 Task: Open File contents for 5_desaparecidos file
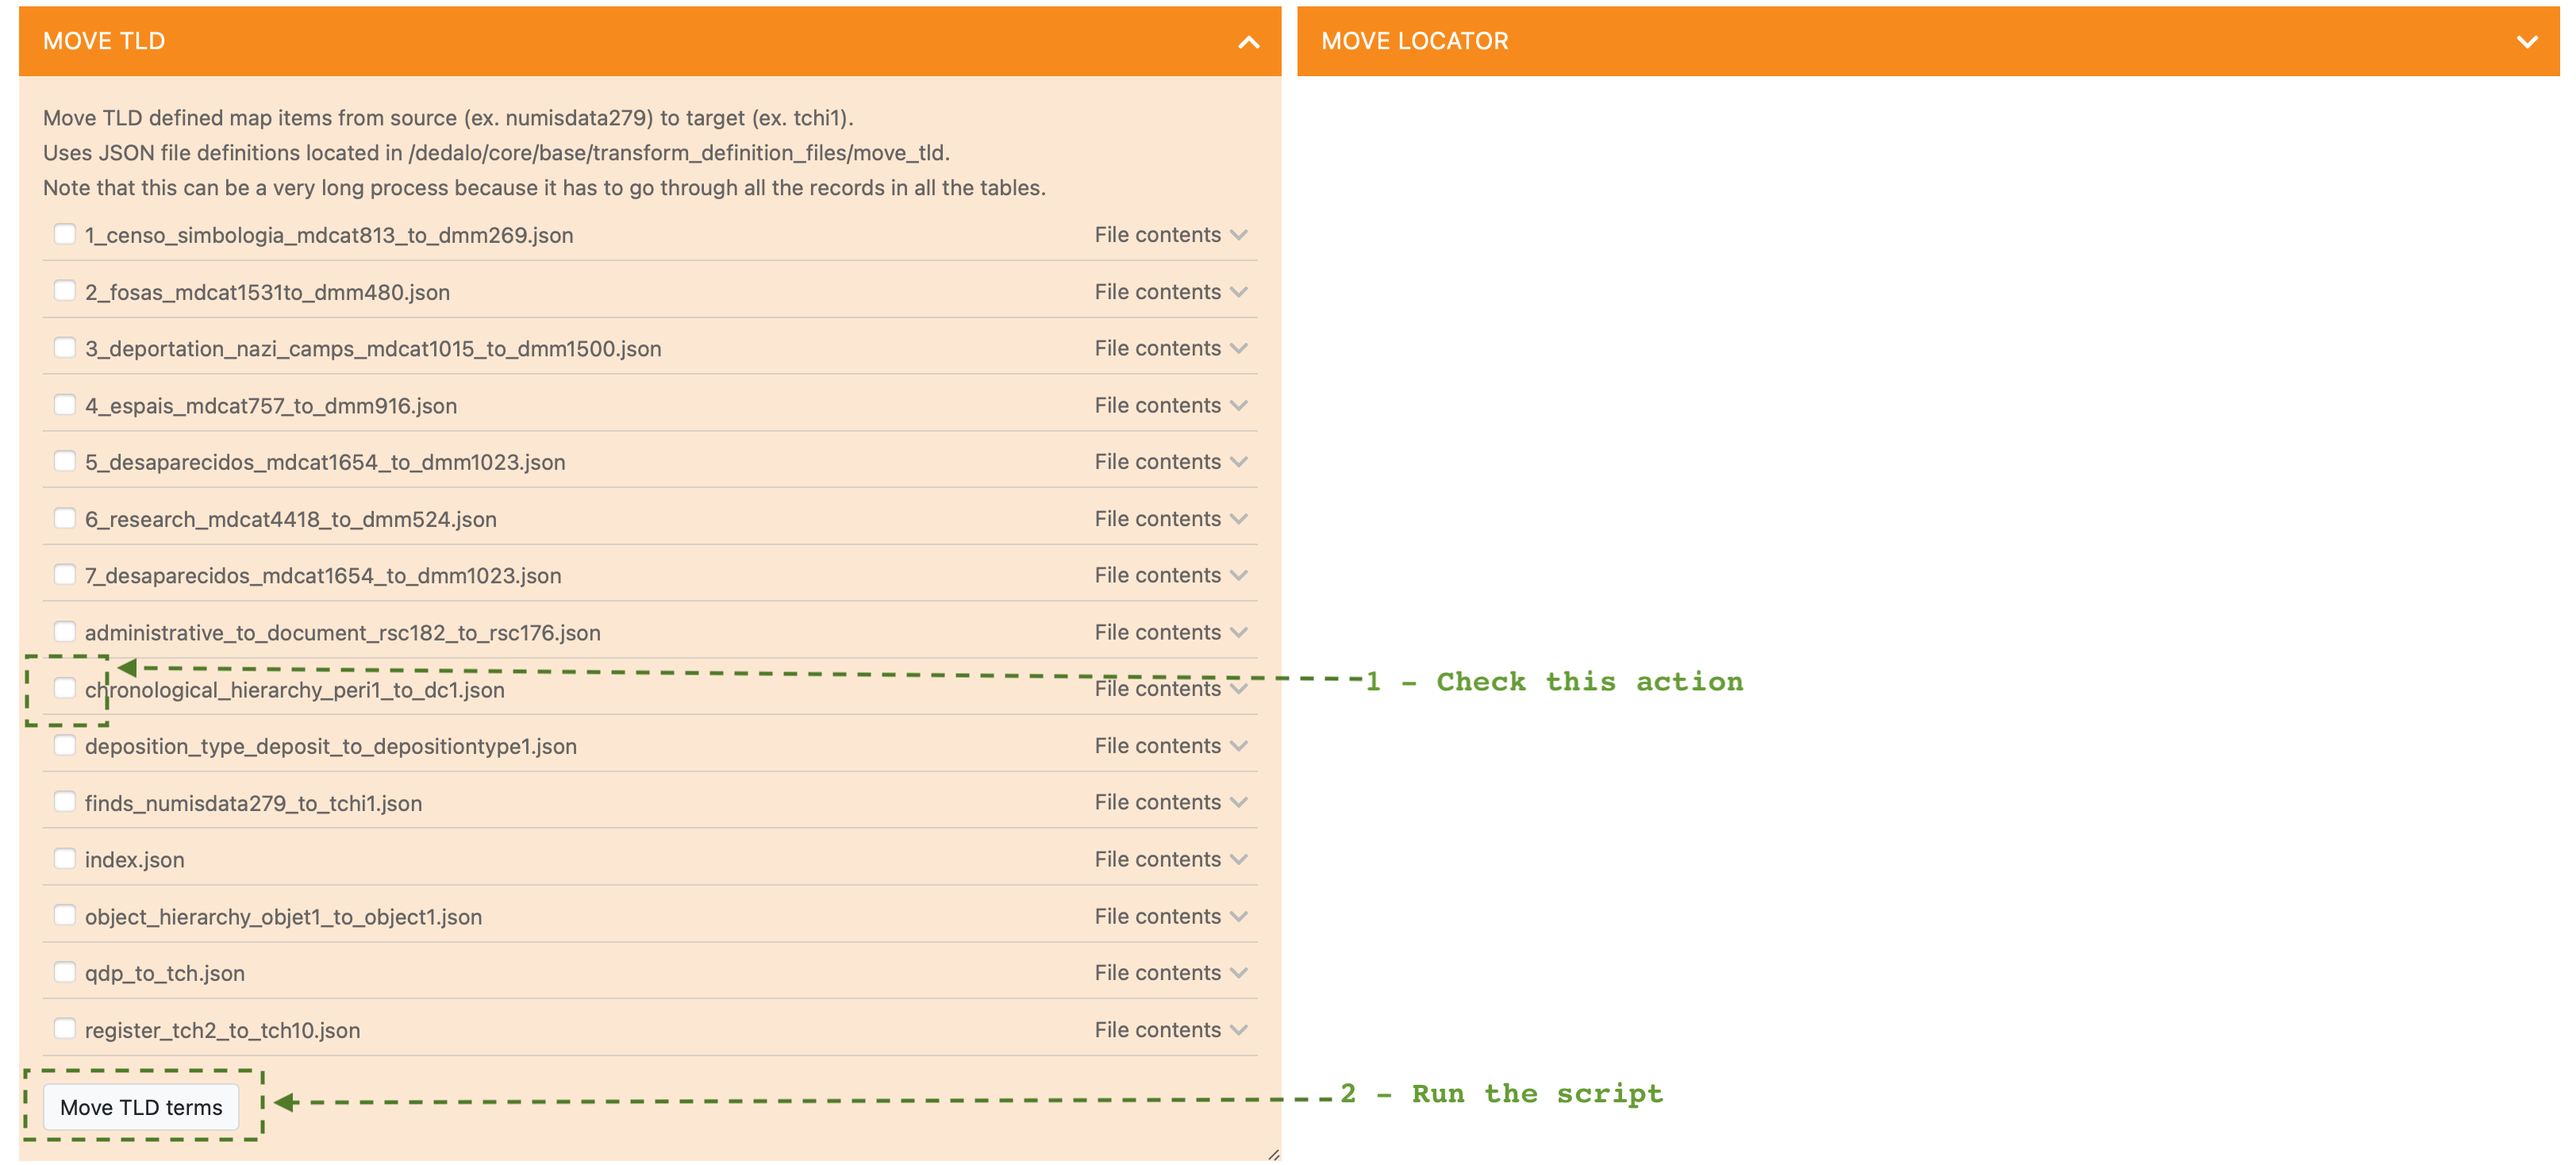tap(1171, 462)
